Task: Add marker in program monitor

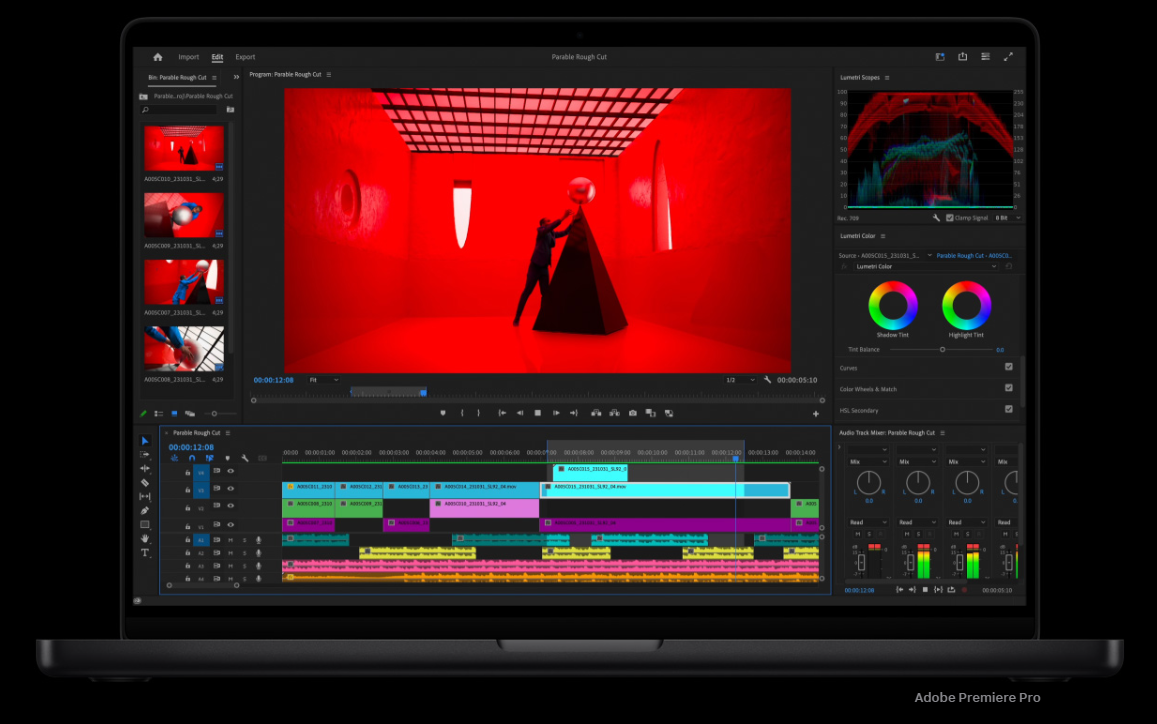Action: pos(443,413)
